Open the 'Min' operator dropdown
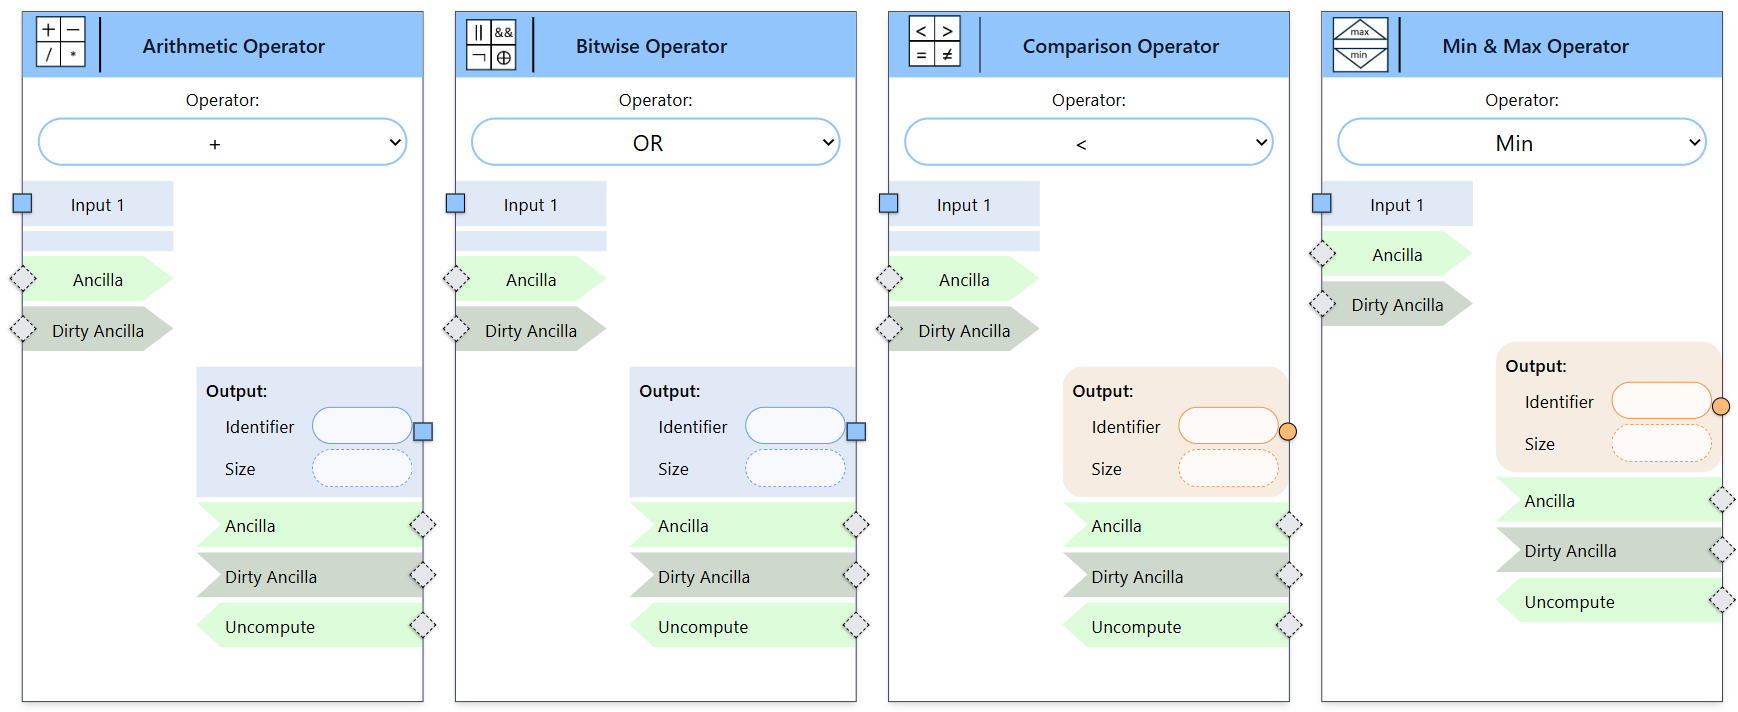 click(x=1521, y=143)
